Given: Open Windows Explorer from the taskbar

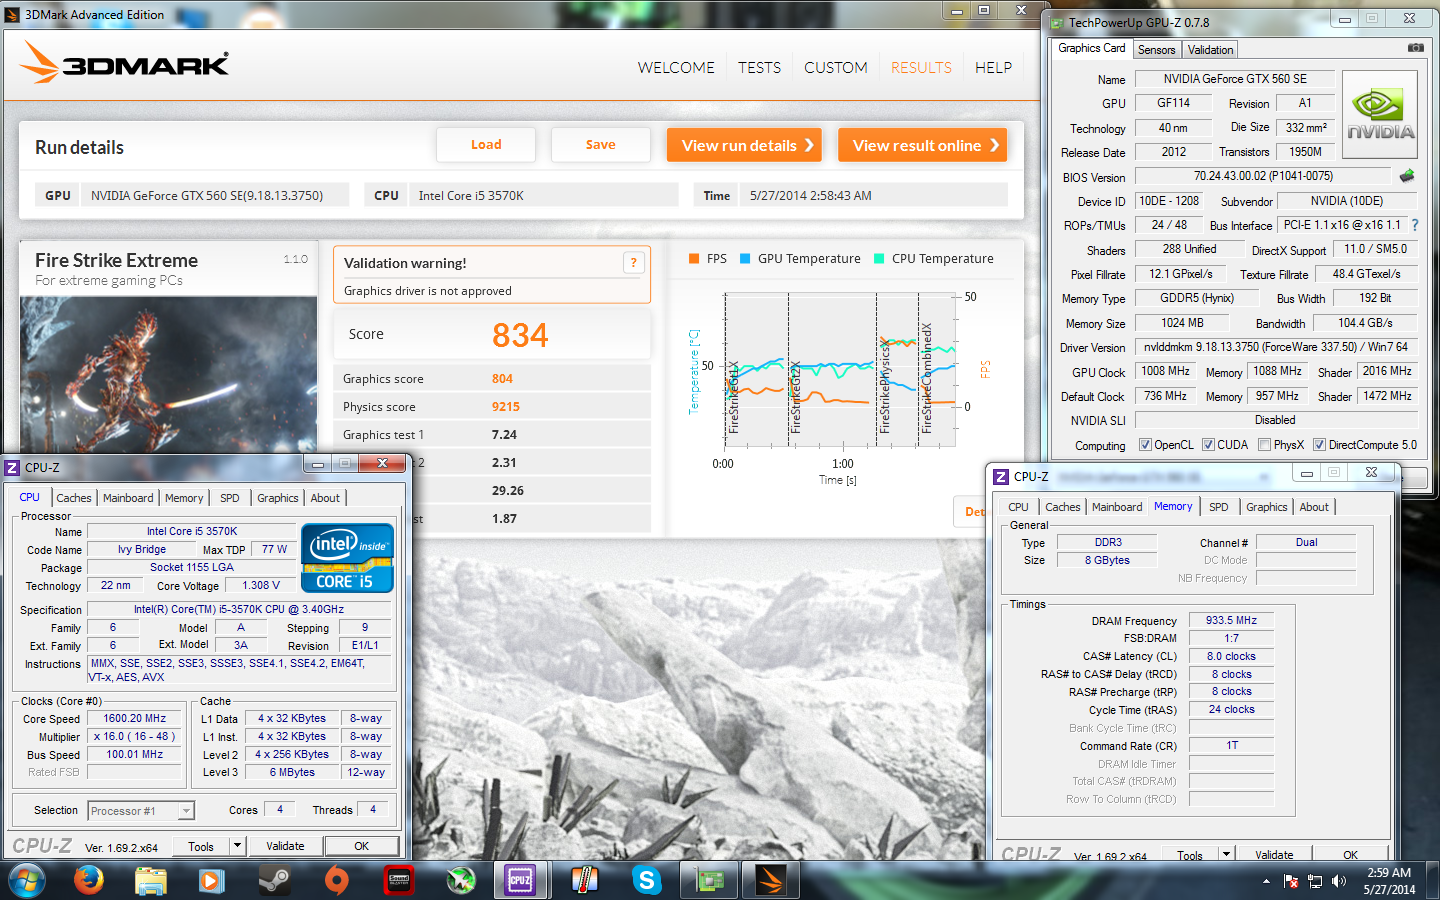Looking at the screenshot, I should coord(151,880).
